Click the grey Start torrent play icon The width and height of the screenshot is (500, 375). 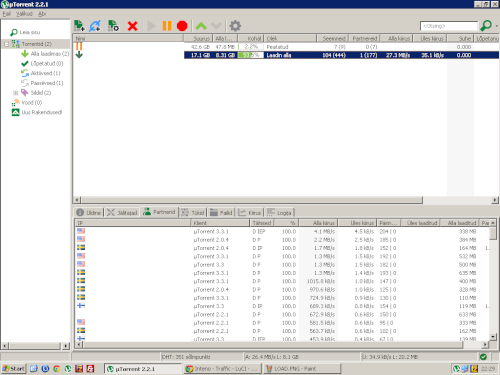click(151, 26)
